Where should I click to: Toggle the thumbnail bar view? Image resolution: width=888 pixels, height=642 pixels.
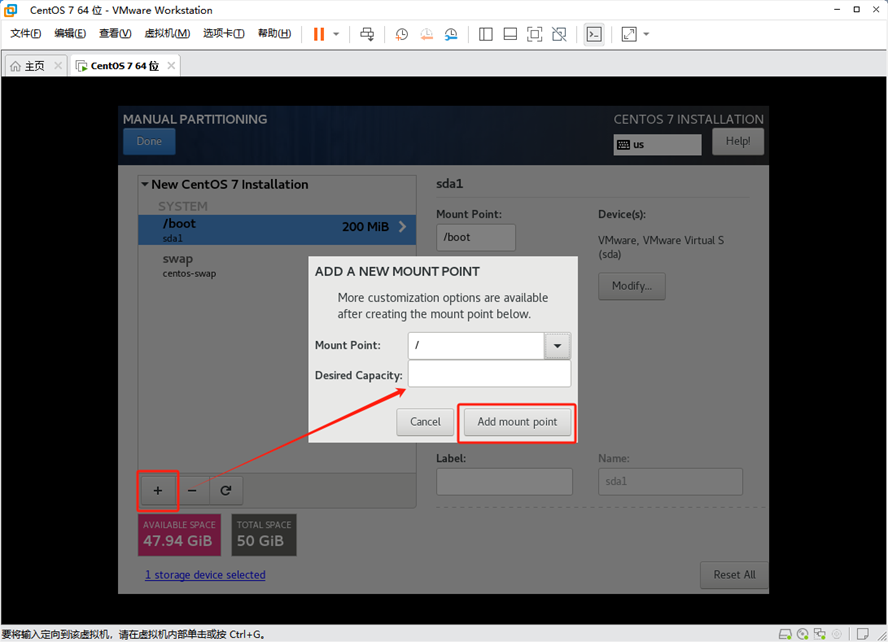(x=510, y=35)
